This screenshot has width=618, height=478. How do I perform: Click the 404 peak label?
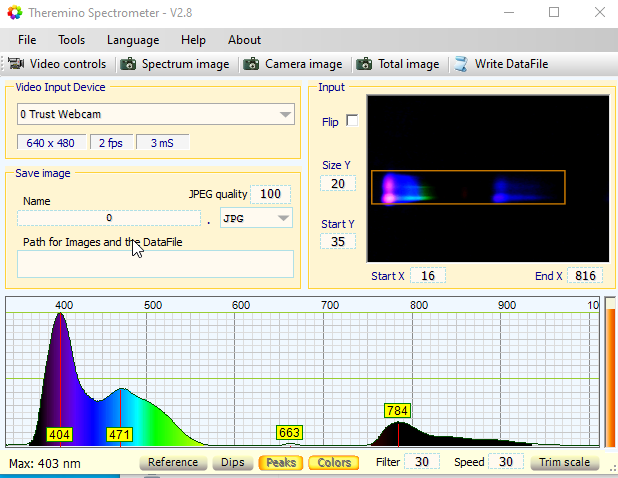click(60, 435)
